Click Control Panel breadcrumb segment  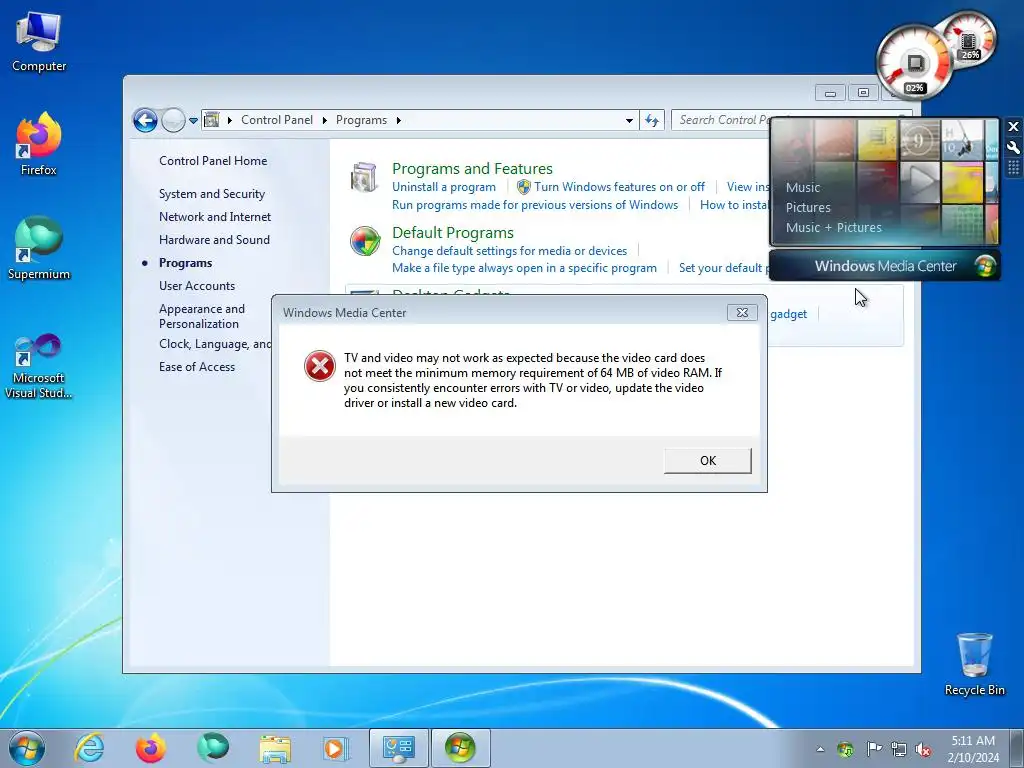tap(277, 120)
